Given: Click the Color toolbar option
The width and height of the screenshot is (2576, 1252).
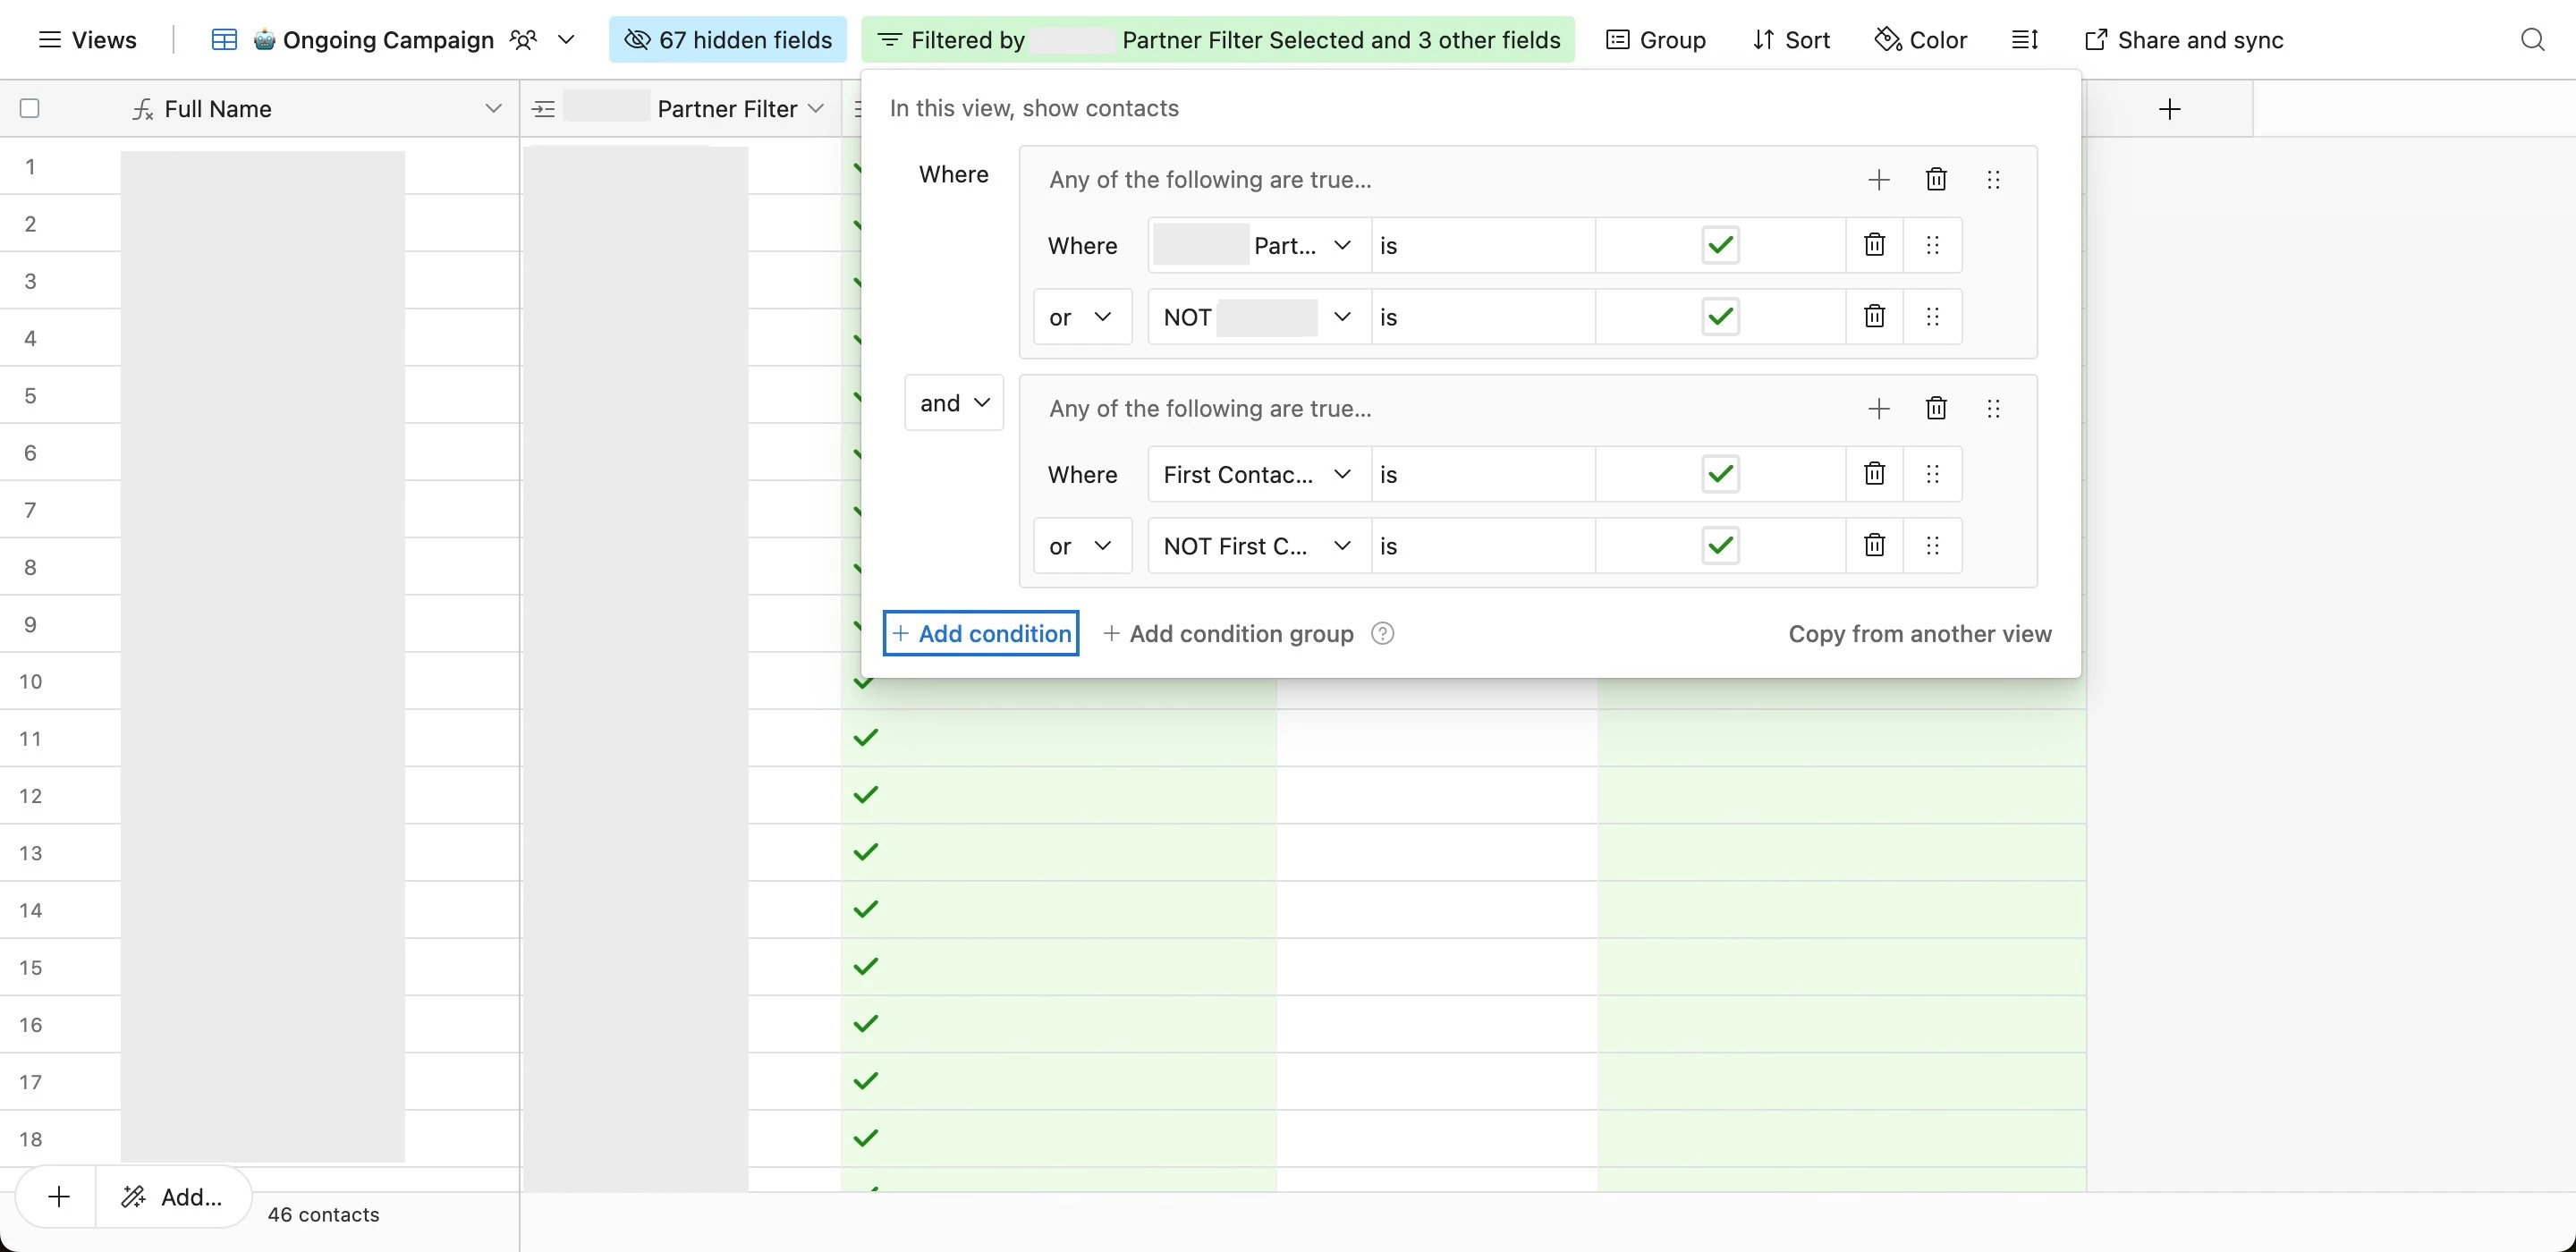Looking at the screenshot, I should coord(1920,40).
